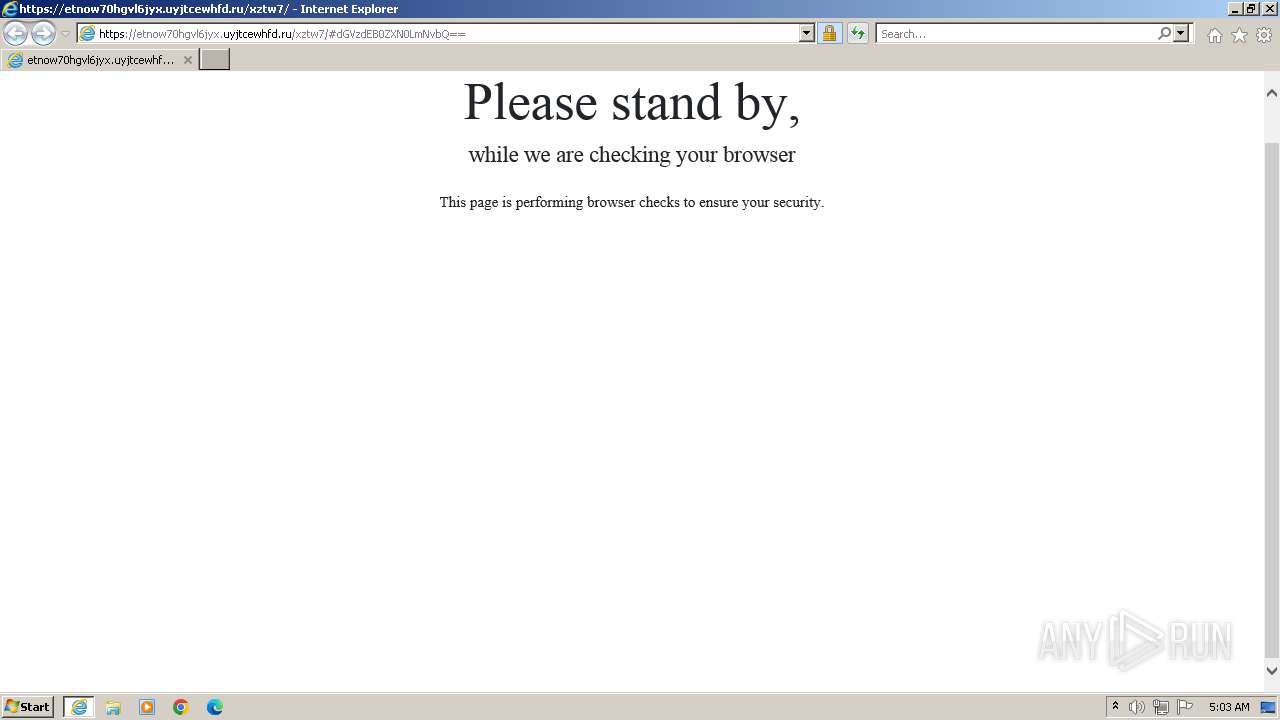
Task: Click the page icon in address bar
Action: click(87, 33)
